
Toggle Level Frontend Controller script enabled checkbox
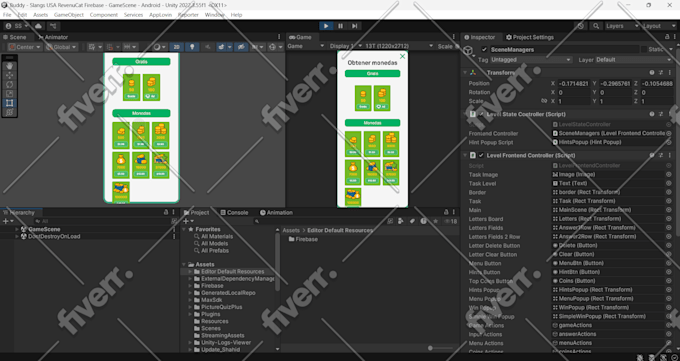(481, 155)
